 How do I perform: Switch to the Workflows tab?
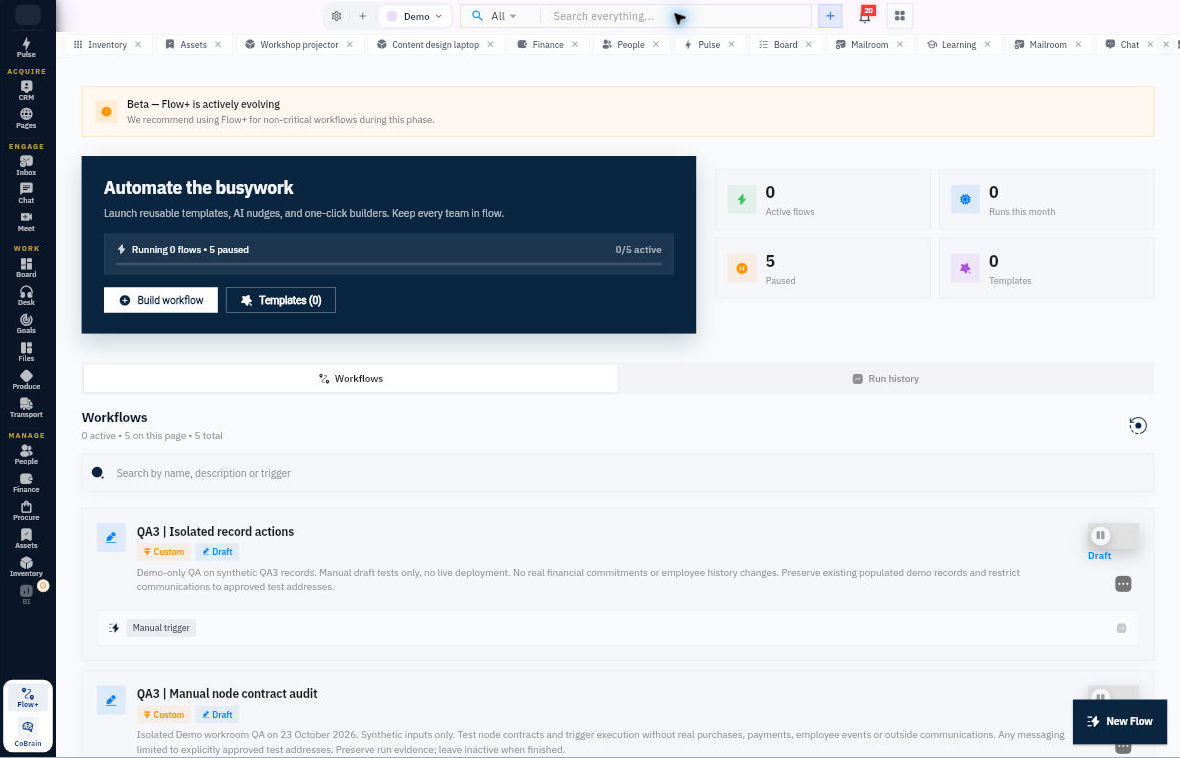tap(351, 379)
